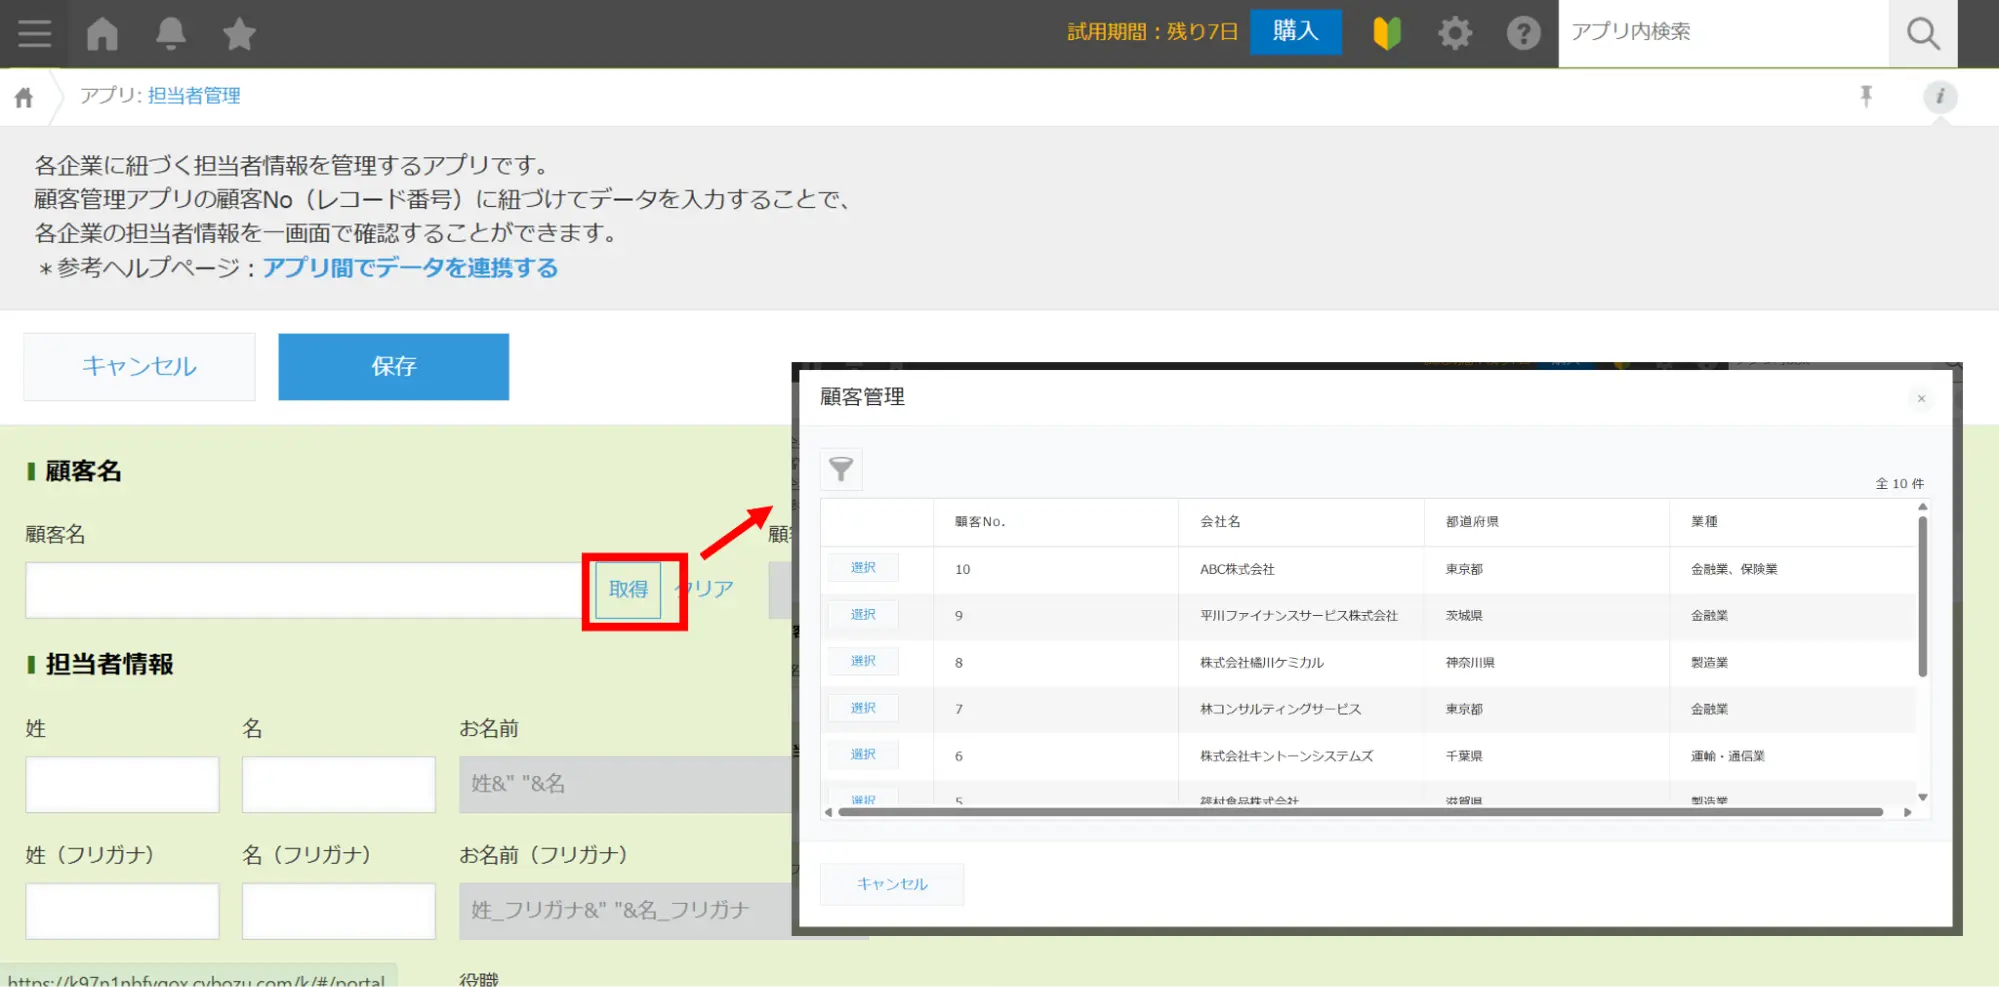Click the horizontal scrollbar in customer list
Image resolution: width=1999 pixels, height=987 pixels.
point(1360,812)
